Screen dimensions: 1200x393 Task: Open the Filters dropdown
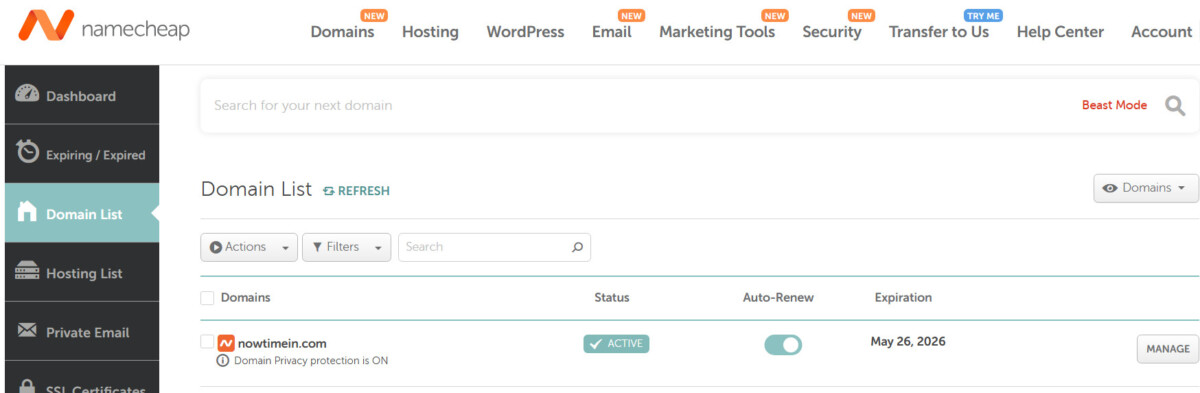(346, 247)
